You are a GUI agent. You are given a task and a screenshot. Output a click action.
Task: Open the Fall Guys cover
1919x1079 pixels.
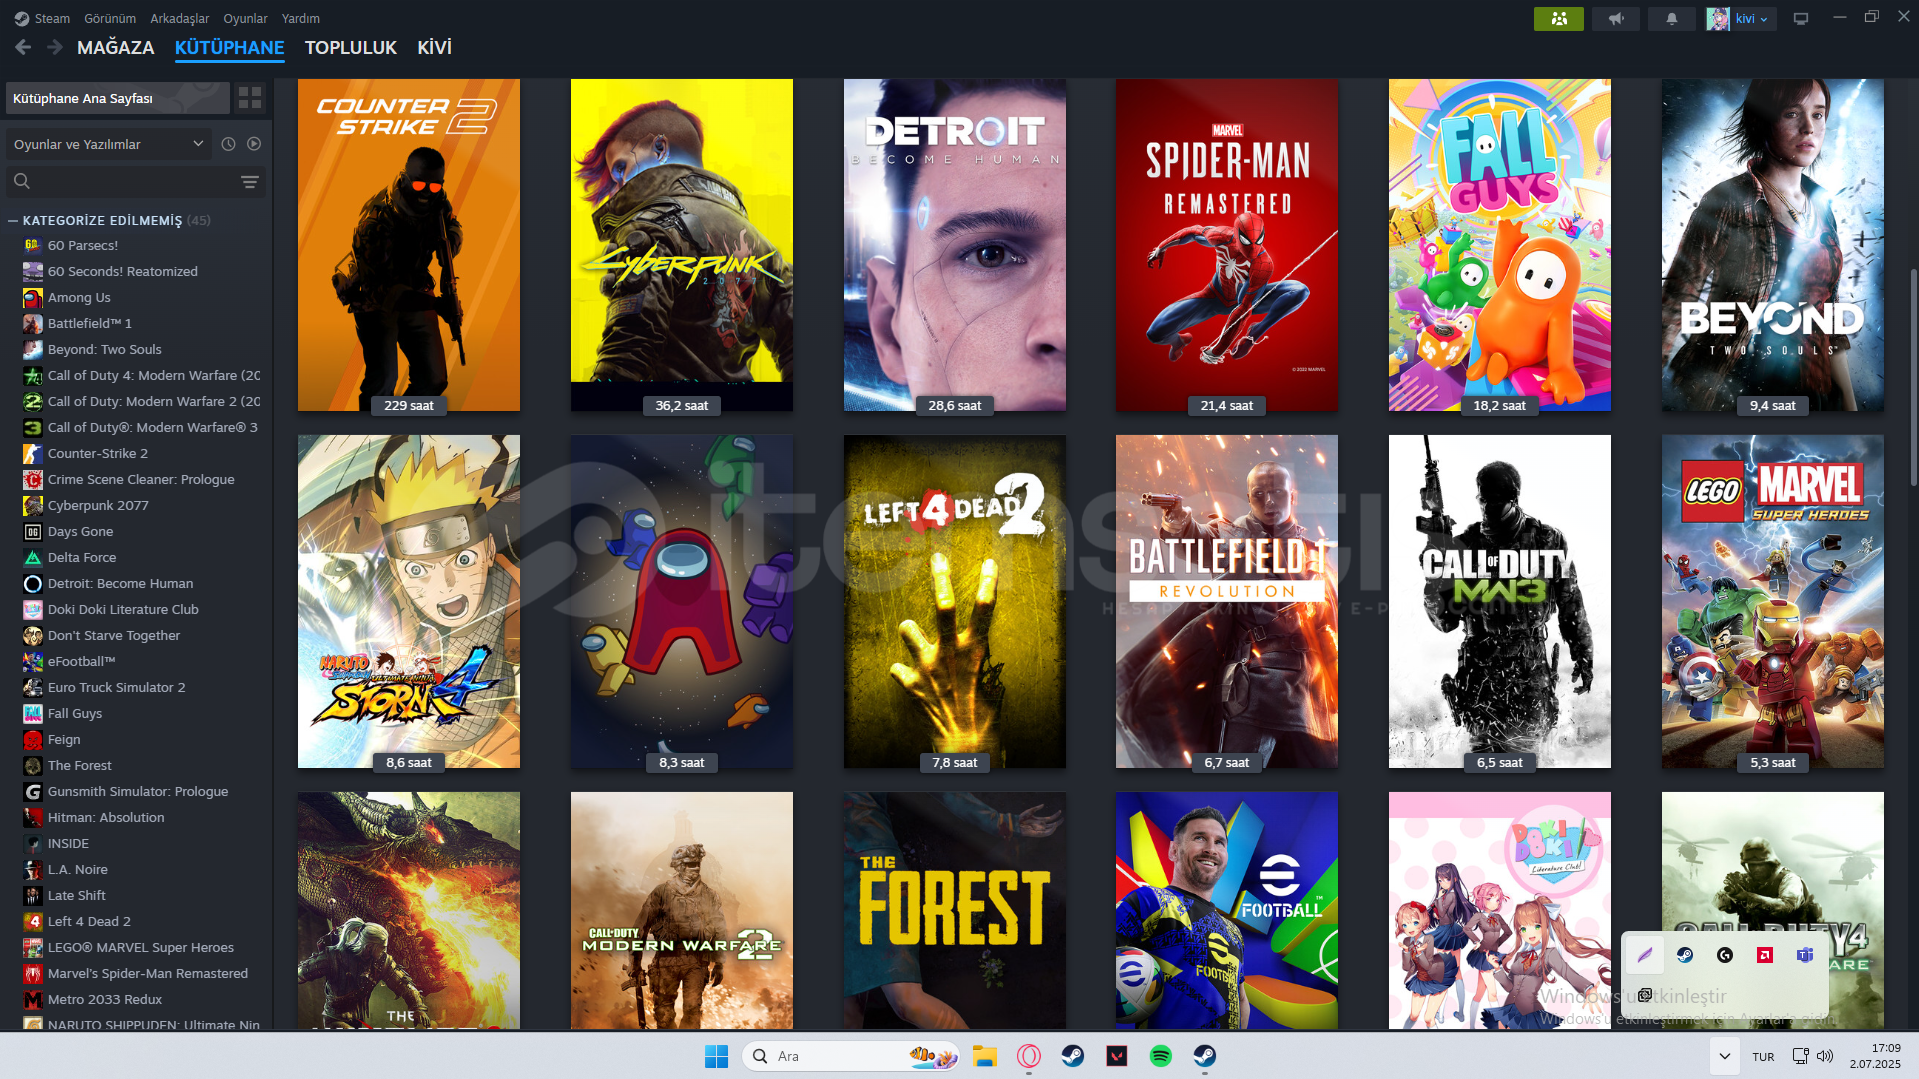[x=1500, y=245]
